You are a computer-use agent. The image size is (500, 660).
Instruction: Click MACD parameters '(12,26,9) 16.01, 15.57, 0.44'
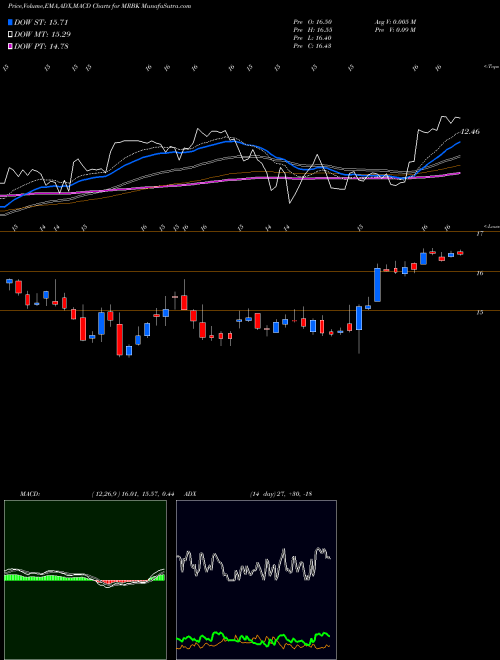pyautogui.click(x=133, y=494)
